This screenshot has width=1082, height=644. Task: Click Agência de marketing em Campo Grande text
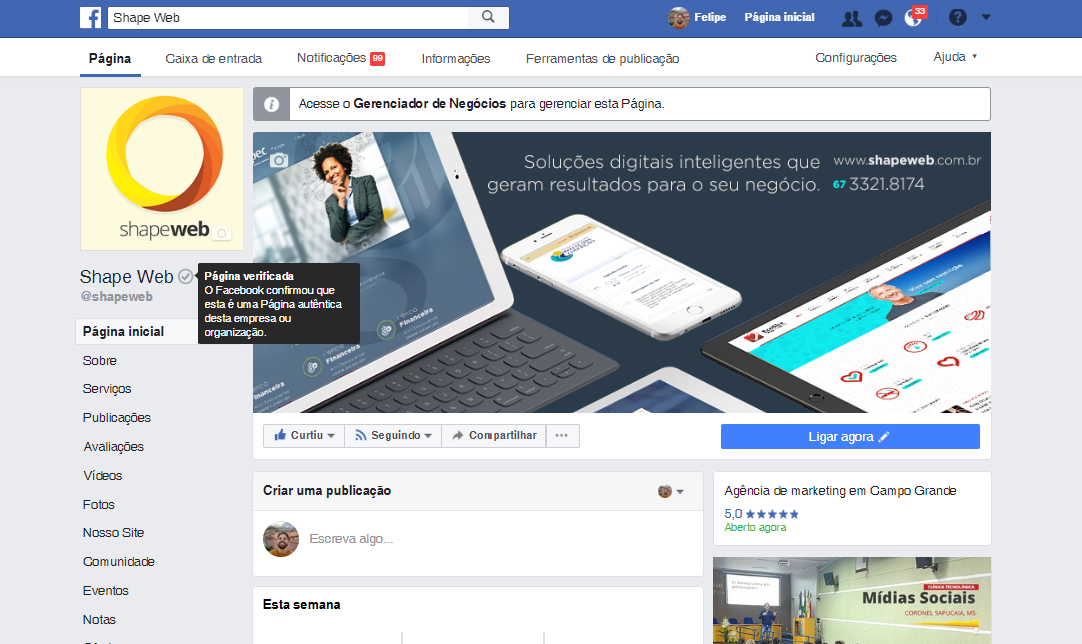(840, 491)
